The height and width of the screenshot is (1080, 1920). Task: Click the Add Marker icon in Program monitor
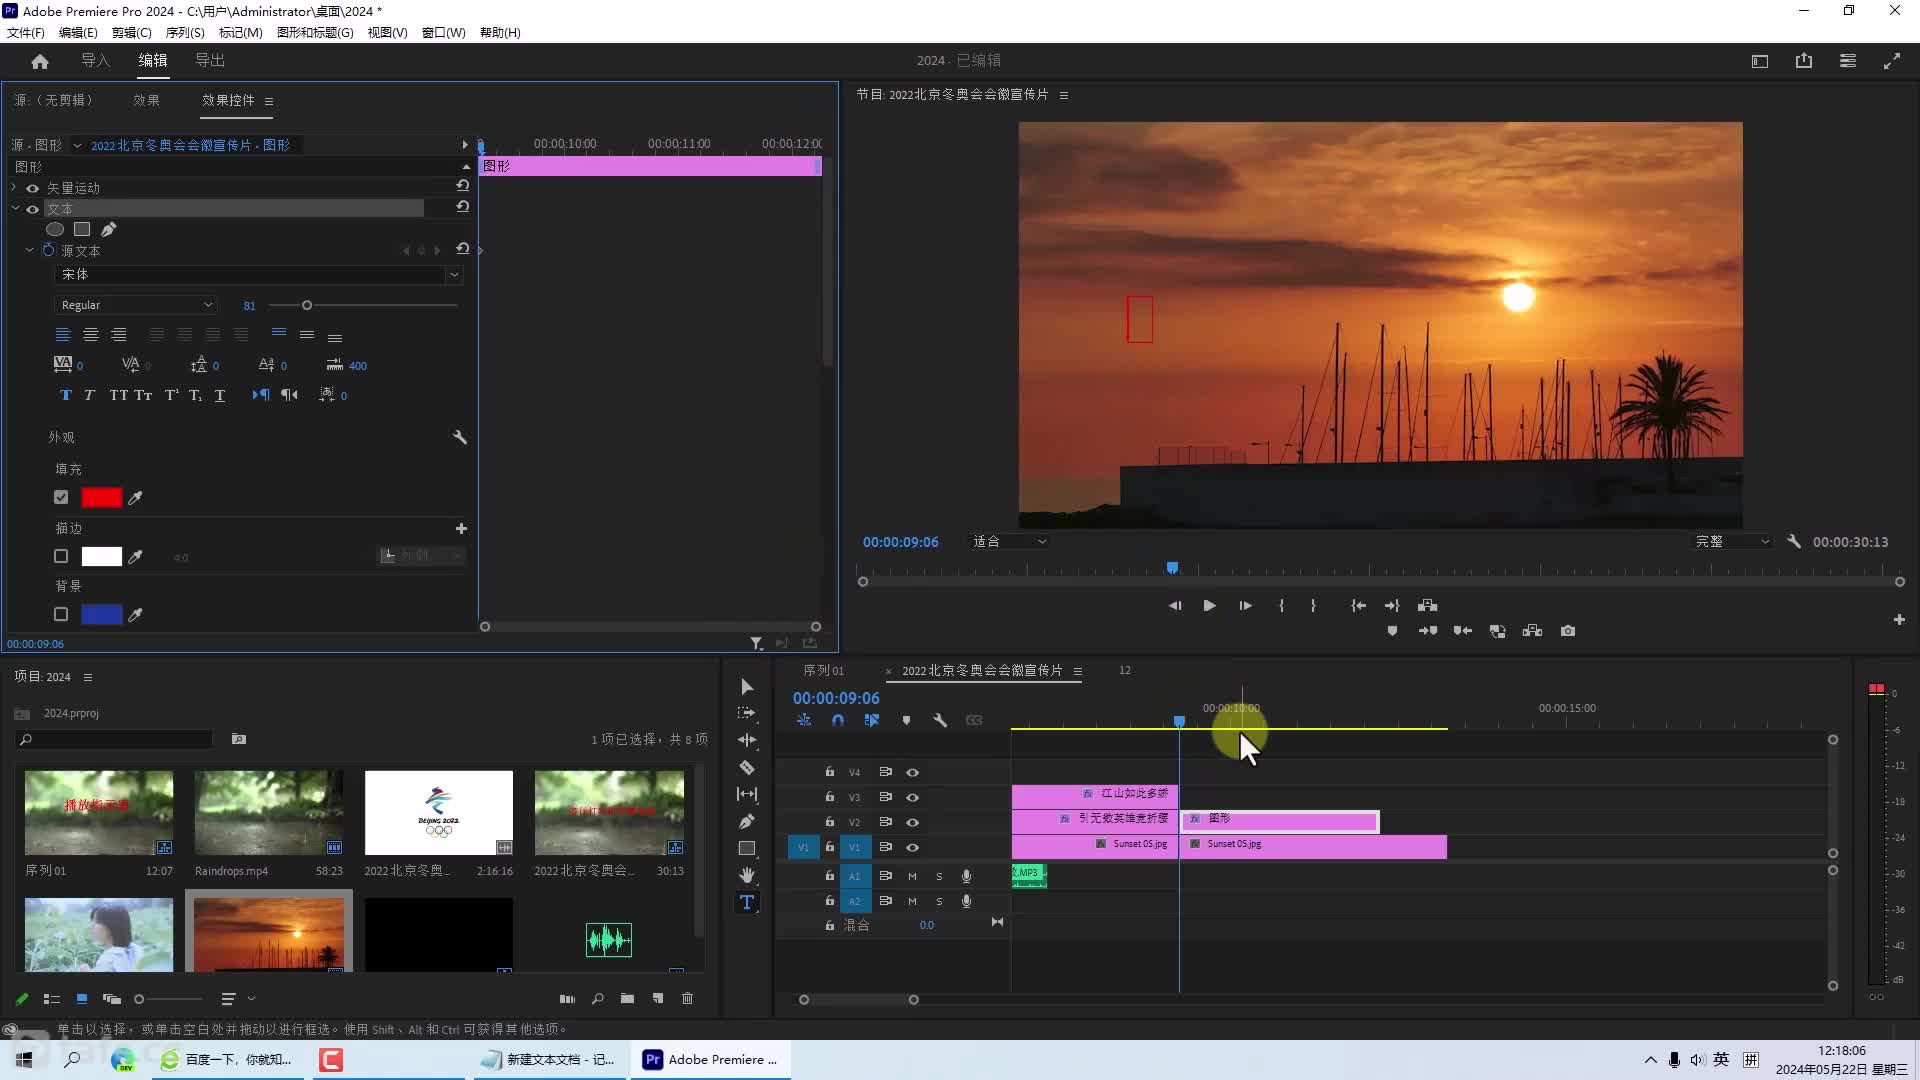tap(1392, 631)
